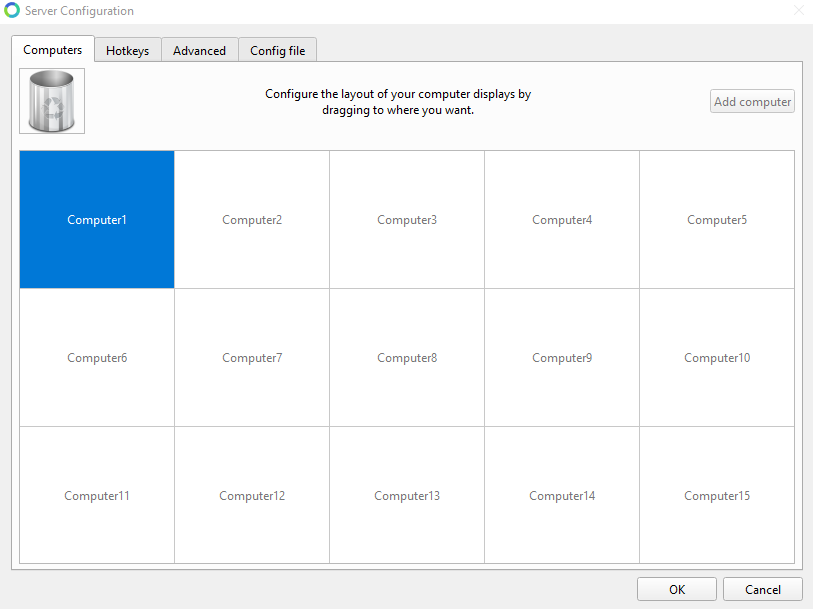Image resolution: width=813 pixels, height=609 pixels.
Task: Choose the Computer10 cell
Action: pyautogui.click(x=717, y=358)
